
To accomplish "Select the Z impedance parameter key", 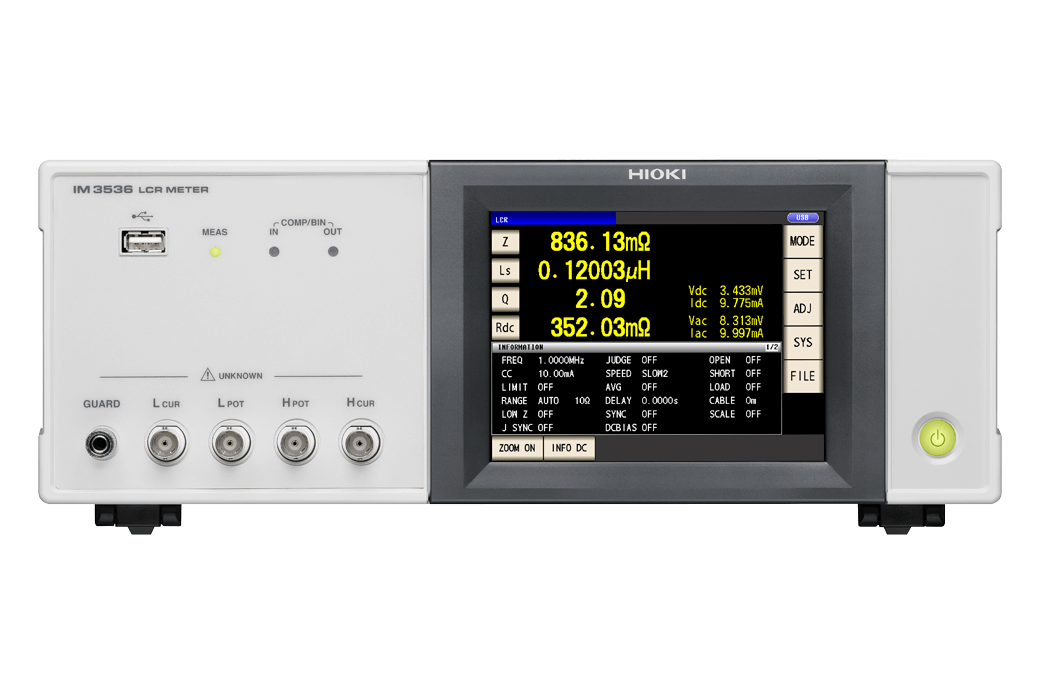I will click(x=506, y=240).
